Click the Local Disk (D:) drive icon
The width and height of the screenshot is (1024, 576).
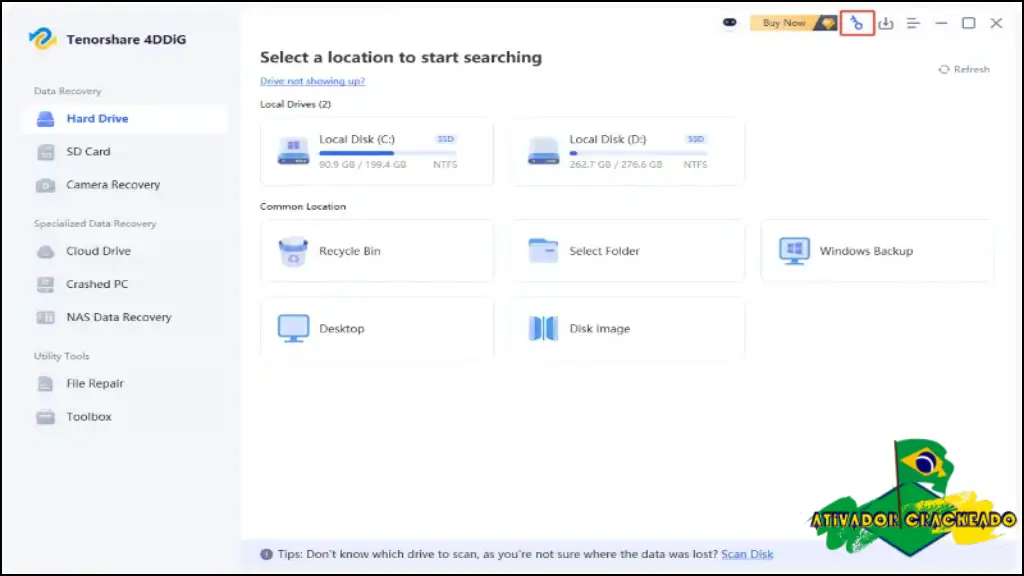click(x=543, y=152)
